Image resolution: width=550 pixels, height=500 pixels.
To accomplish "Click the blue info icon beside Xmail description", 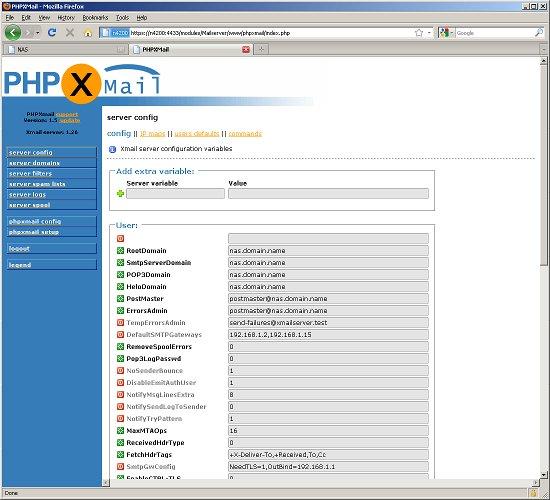I will pos(112,149).
